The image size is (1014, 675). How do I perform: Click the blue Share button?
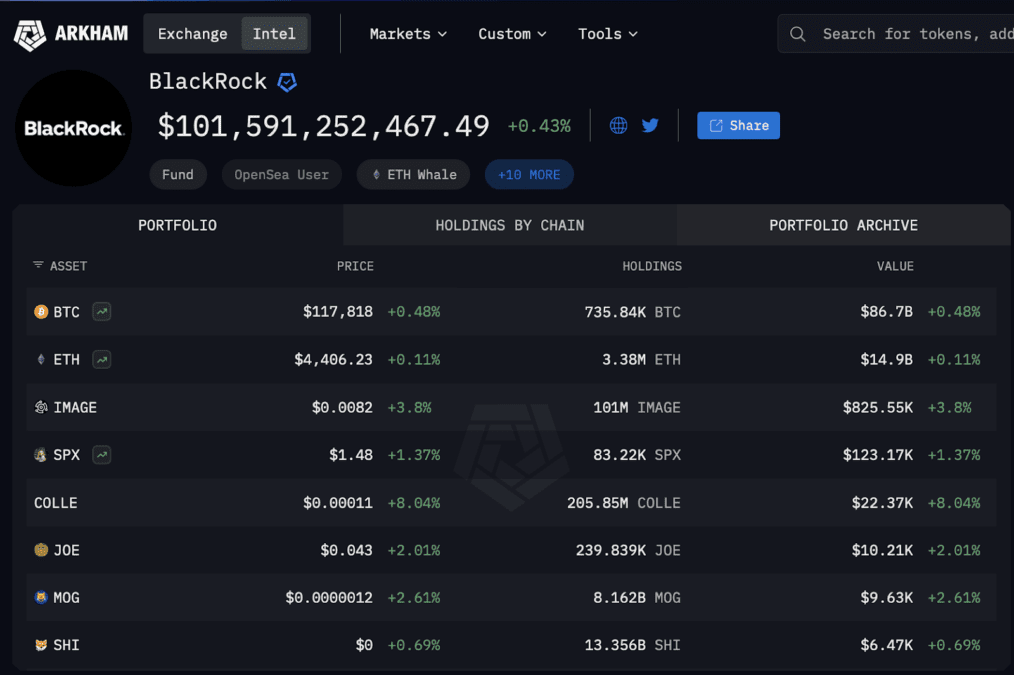(x=738, y=125)
